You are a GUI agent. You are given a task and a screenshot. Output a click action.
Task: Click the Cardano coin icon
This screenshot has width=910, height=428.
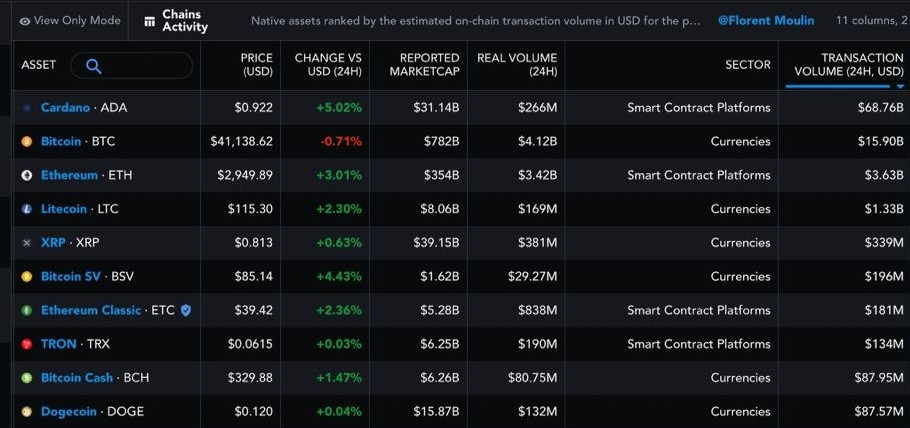[27, 108]
